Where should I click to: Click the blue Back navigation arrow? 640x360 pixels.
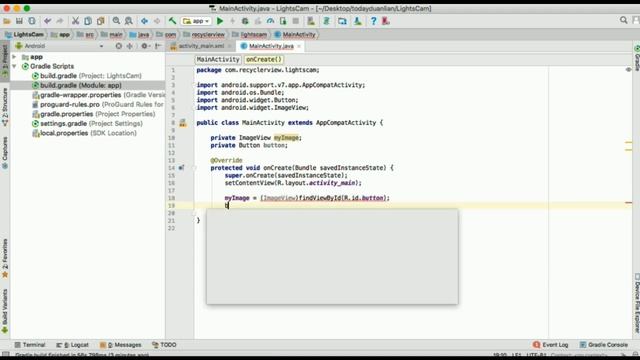pyautogui.click(x=144, y=21)
